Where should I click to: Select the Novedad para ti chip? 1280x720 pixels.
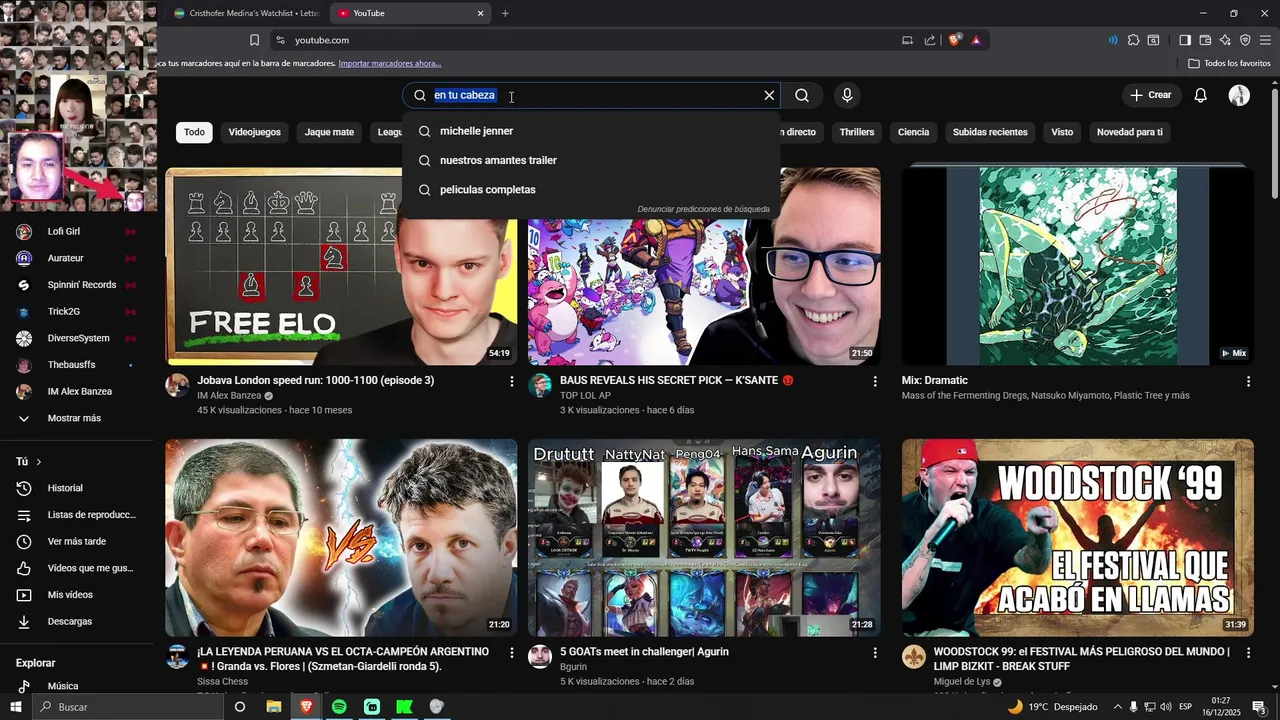pos(1130,132)
